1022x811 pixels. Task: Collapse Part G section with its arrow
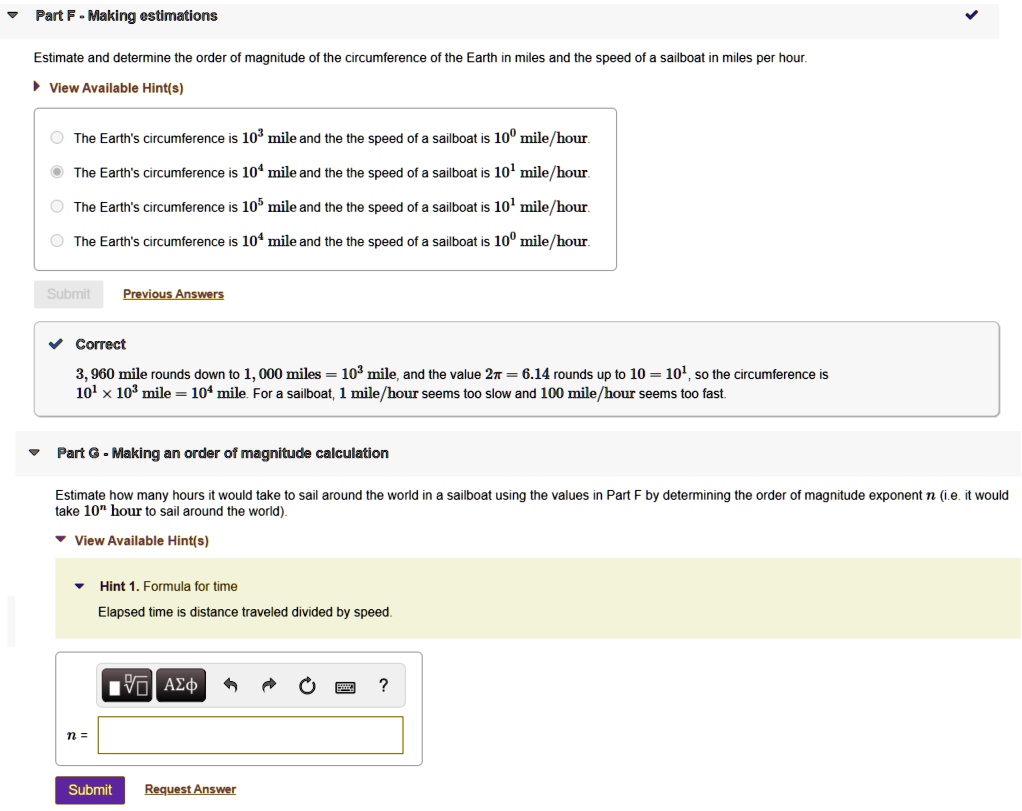[x=34, y=453]
